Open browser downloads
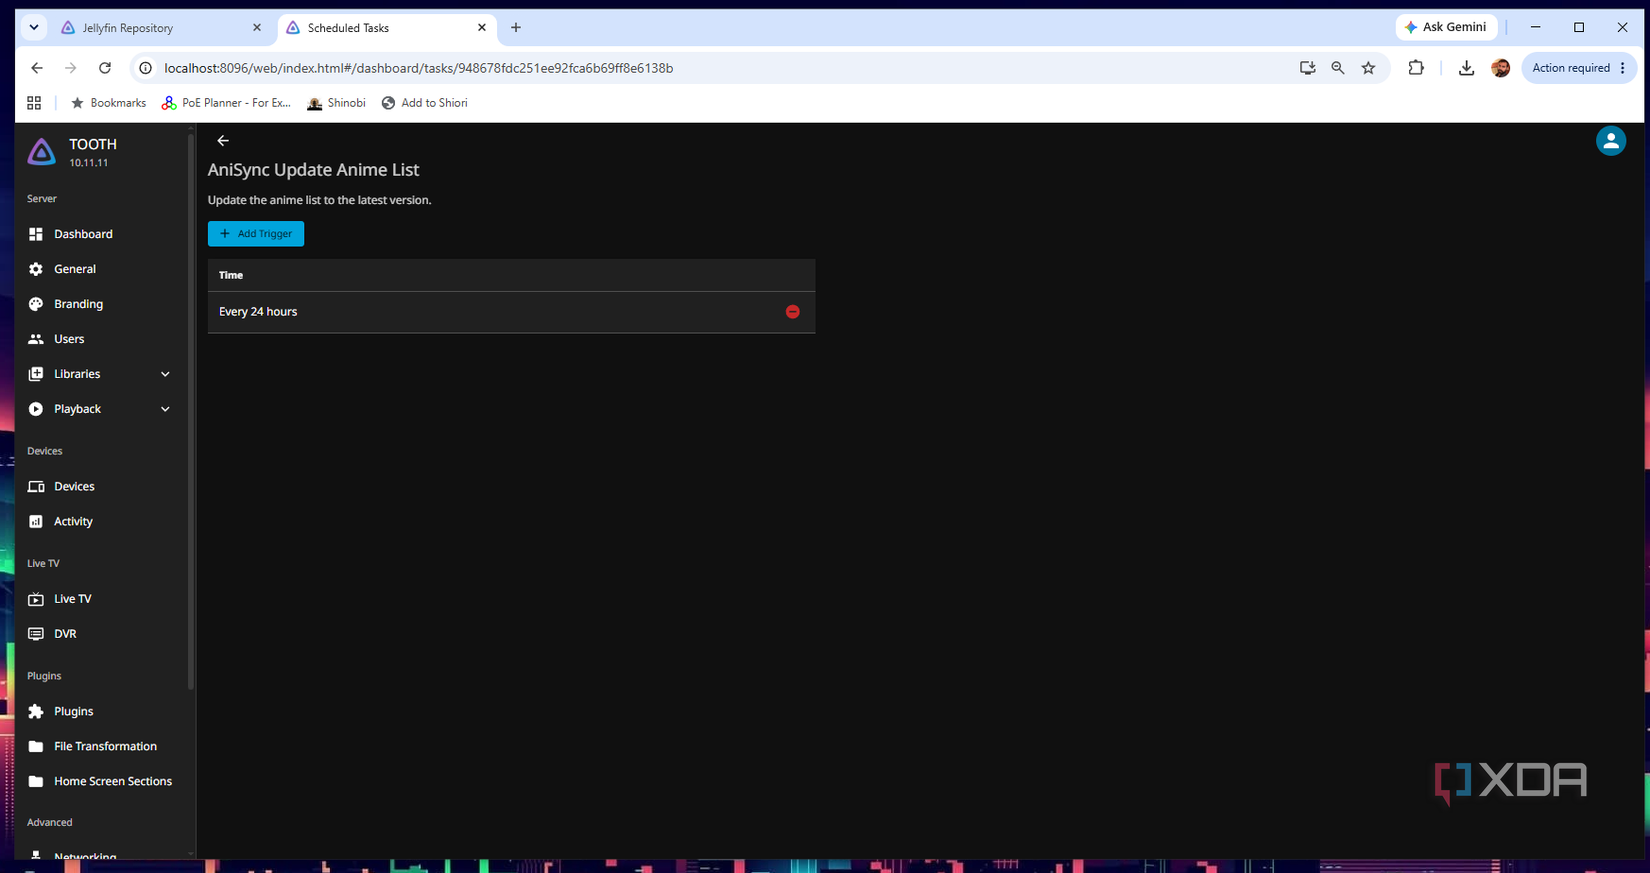This screenshot has height=873, width=1650. pos(1466,68)
